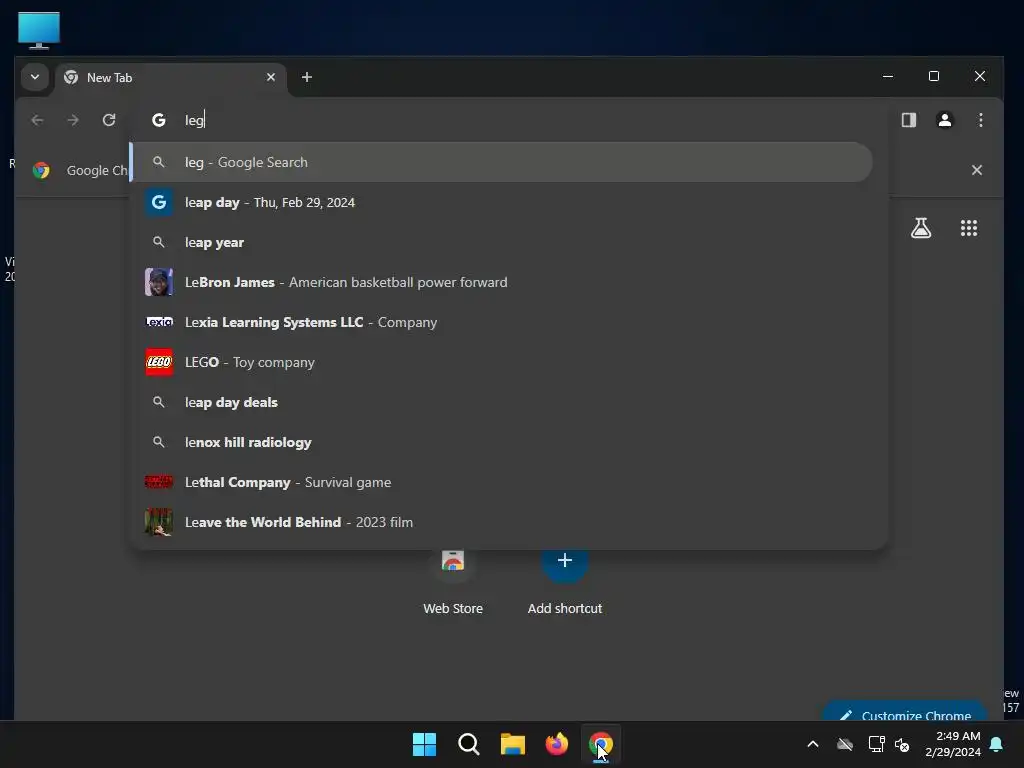
Task: Select 'leap day deals' suggestion
Action: coord(502,402)
